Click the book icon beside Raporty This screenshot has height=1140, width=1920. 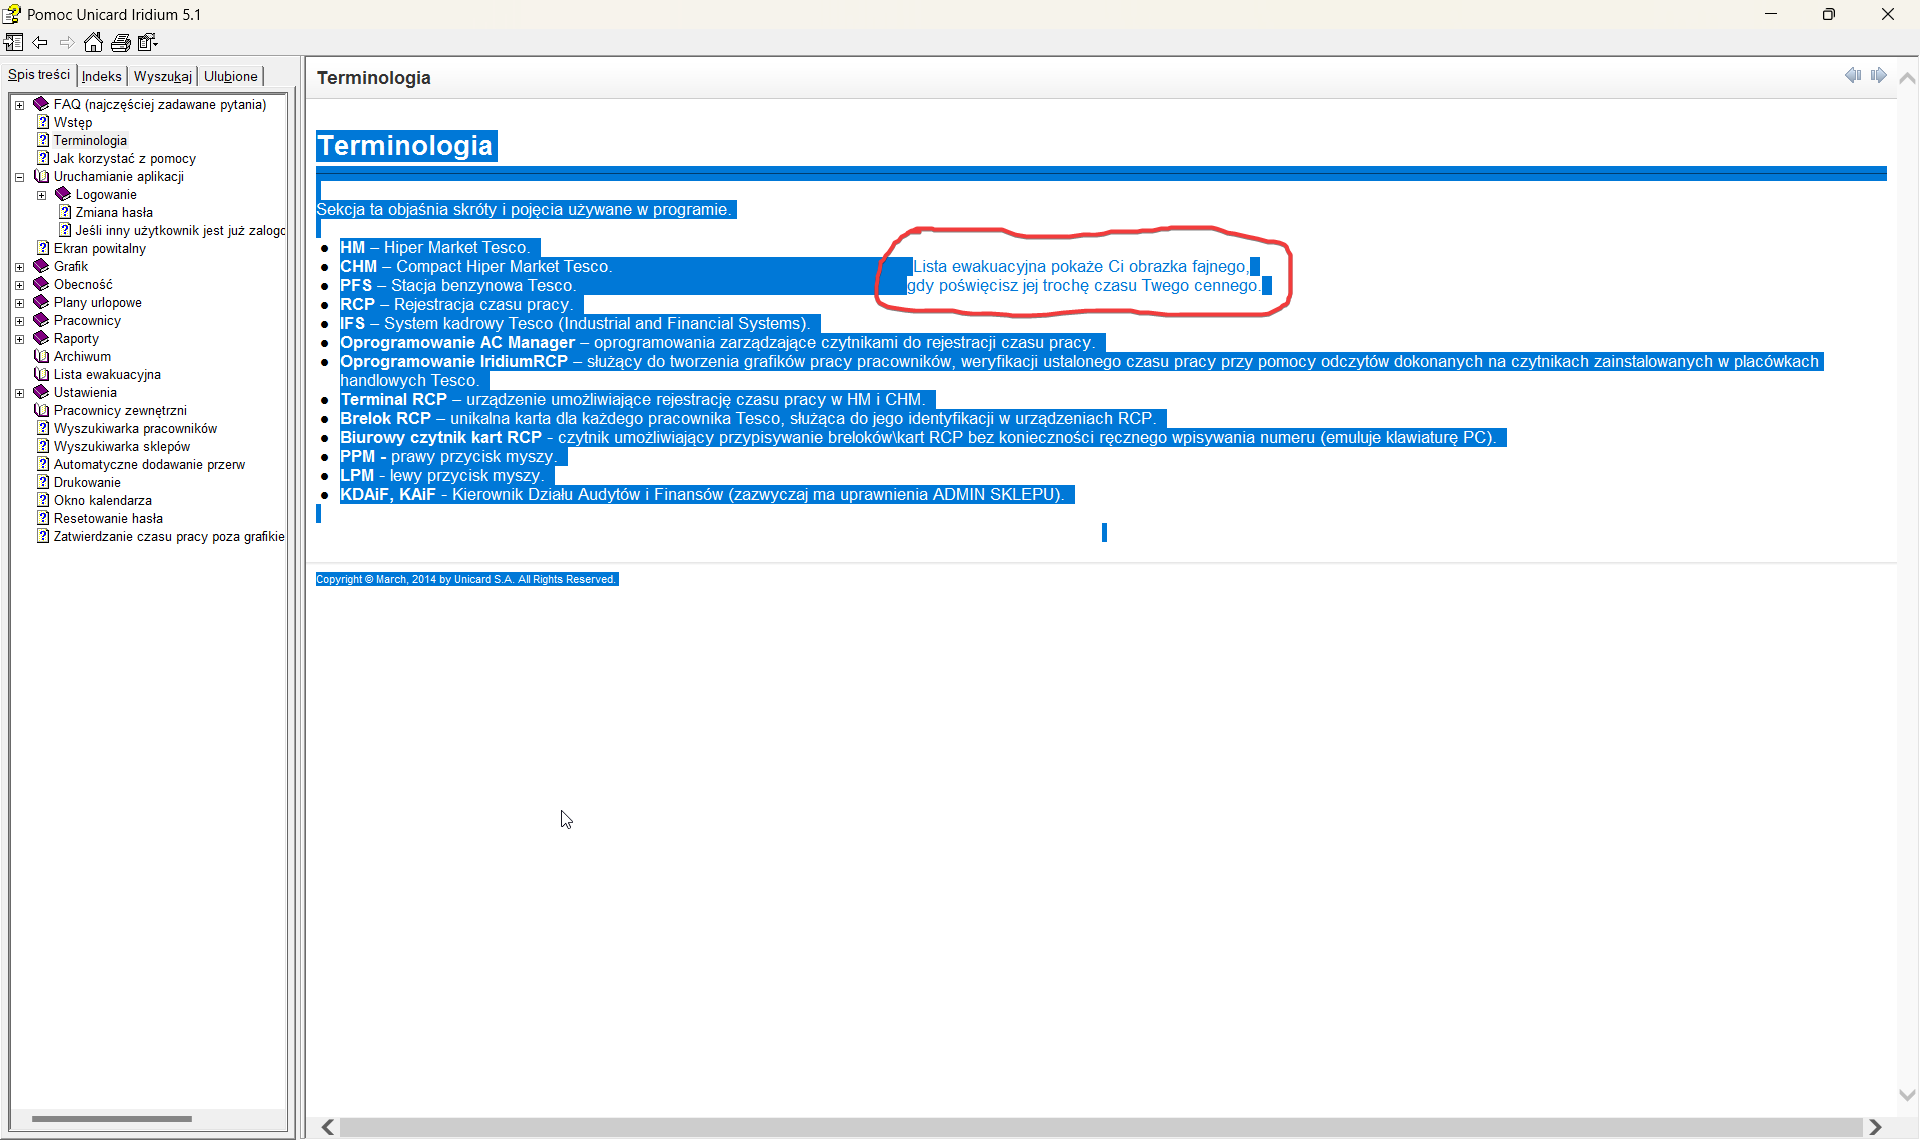[x=41, y=338]
